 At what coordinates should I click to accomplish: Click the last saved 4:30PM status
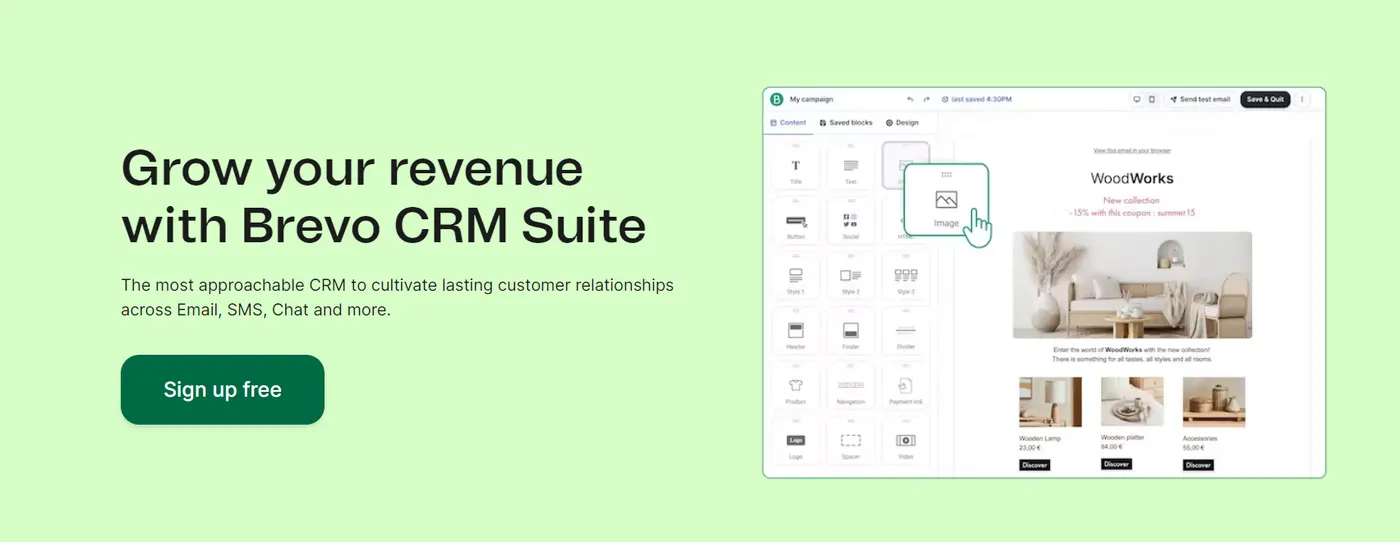pyautogui.click(x=977, y=99)
